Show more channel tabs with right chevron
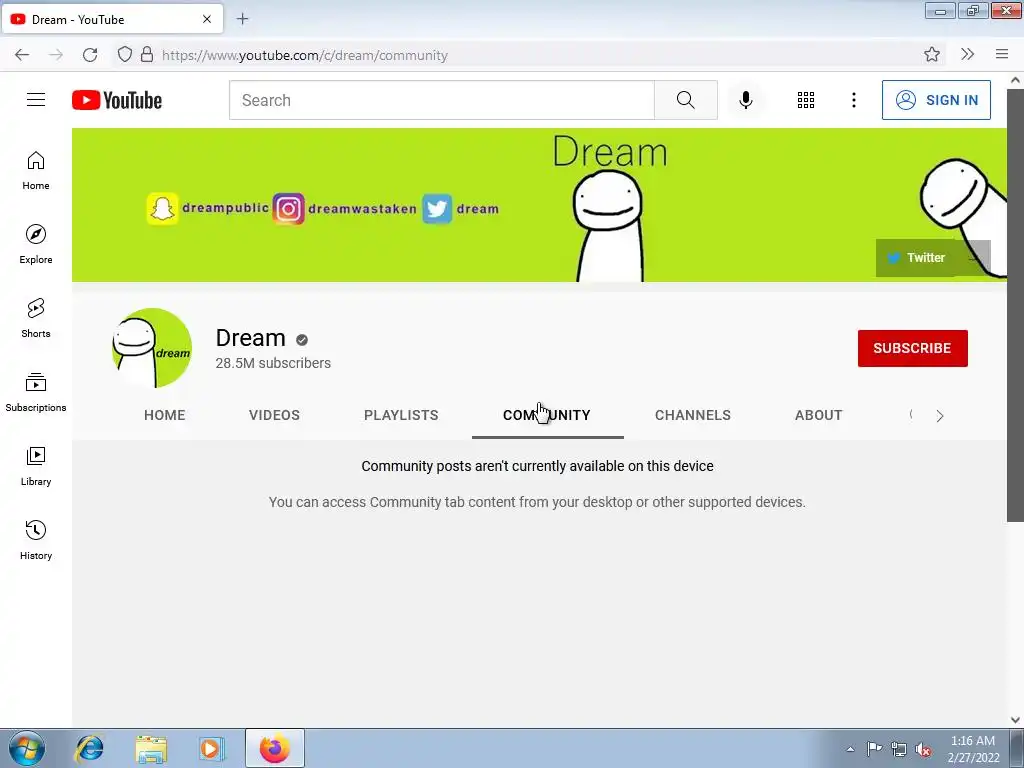1024x768 pixels. tap(939, 416)
